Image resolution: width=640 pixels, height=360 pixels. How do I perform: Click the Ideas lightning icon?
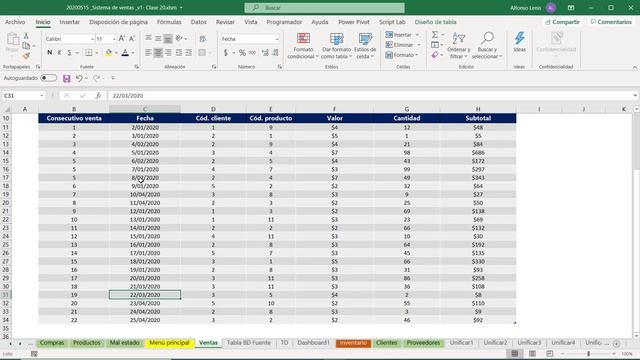(519, 42)
